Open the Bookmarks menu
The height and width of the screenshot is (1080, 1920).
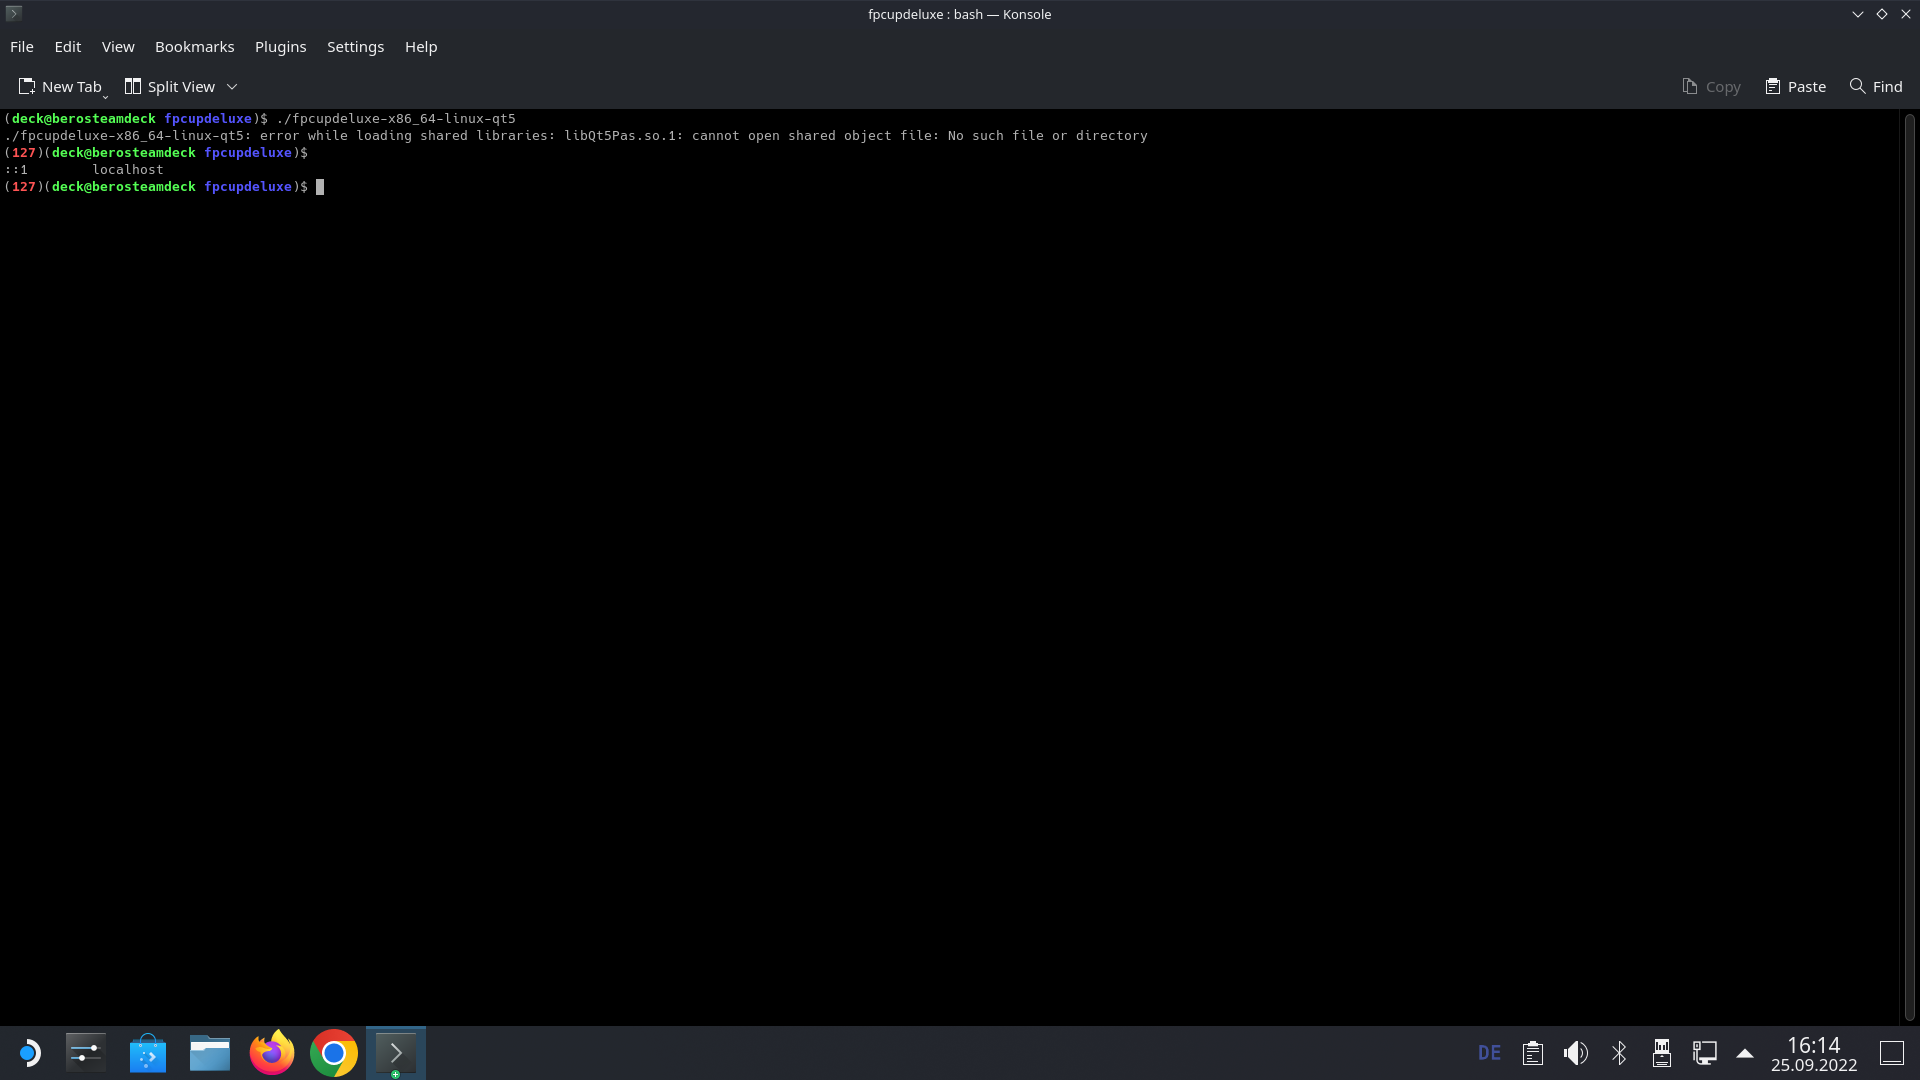pyautogui.click(x=194, y=47)
